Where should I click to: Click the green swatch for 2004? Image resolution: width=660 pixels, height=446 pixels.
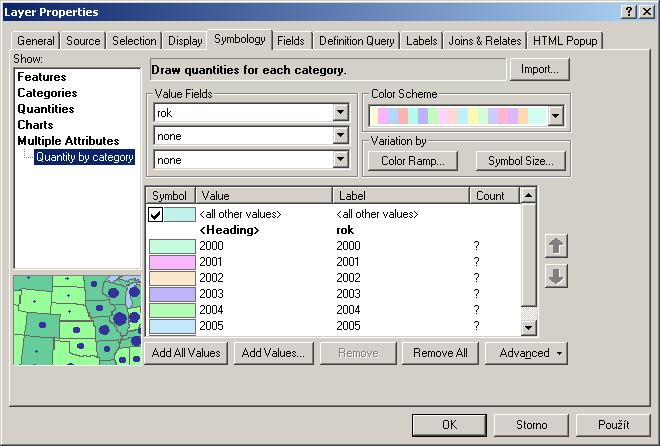pos(172,310)
